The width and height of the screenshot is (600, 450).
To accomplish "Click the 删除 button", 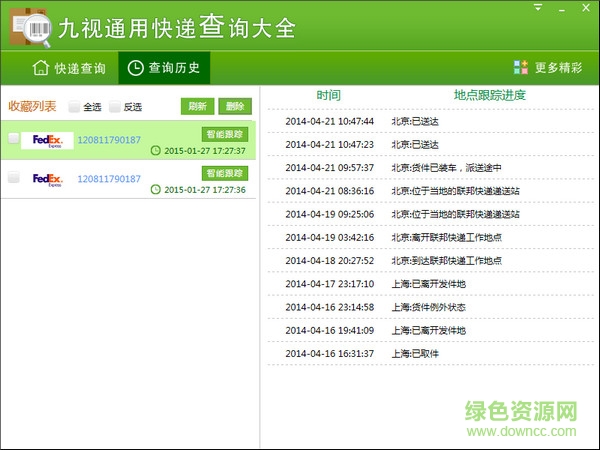I will 235,106.
